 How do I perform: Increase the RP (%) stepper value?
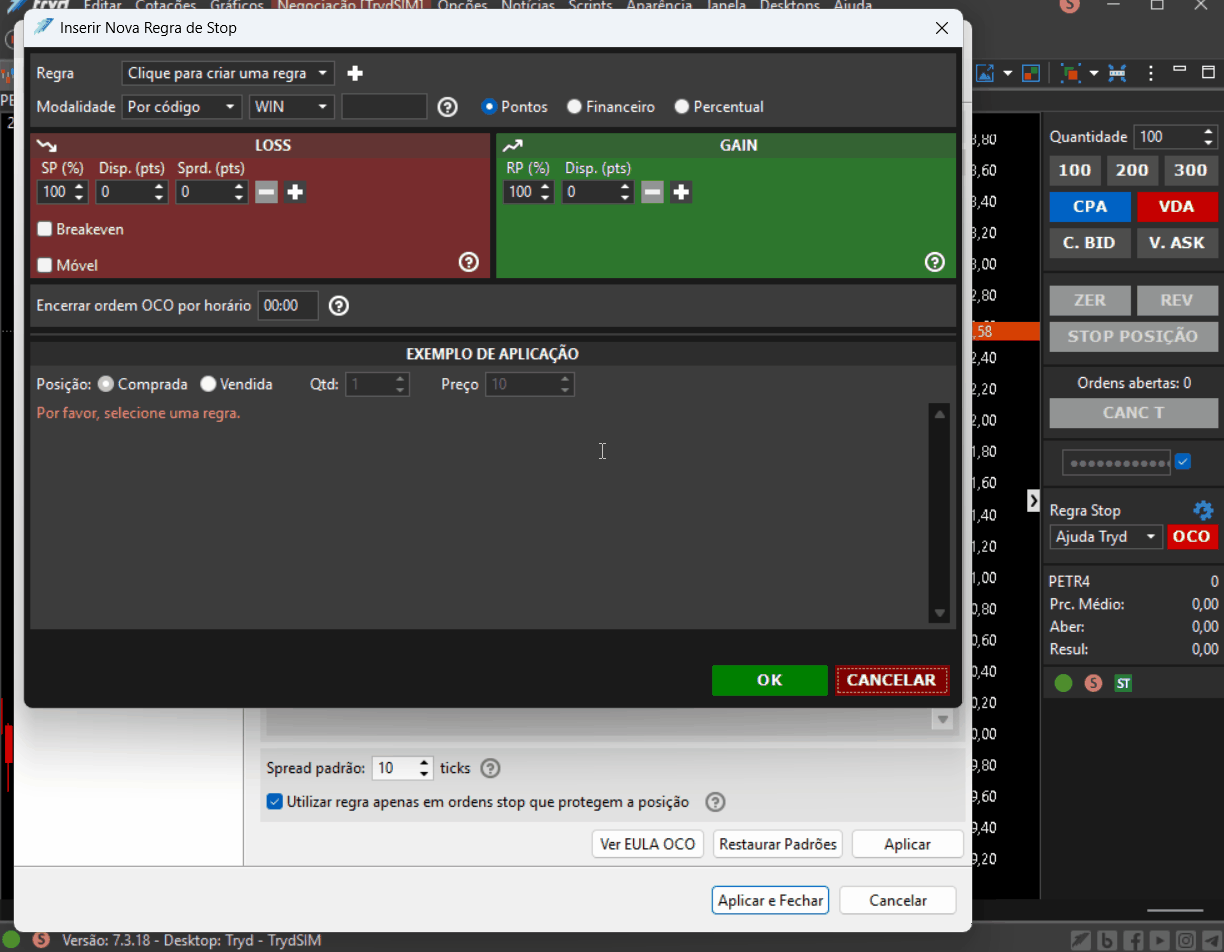click(545, 187)
